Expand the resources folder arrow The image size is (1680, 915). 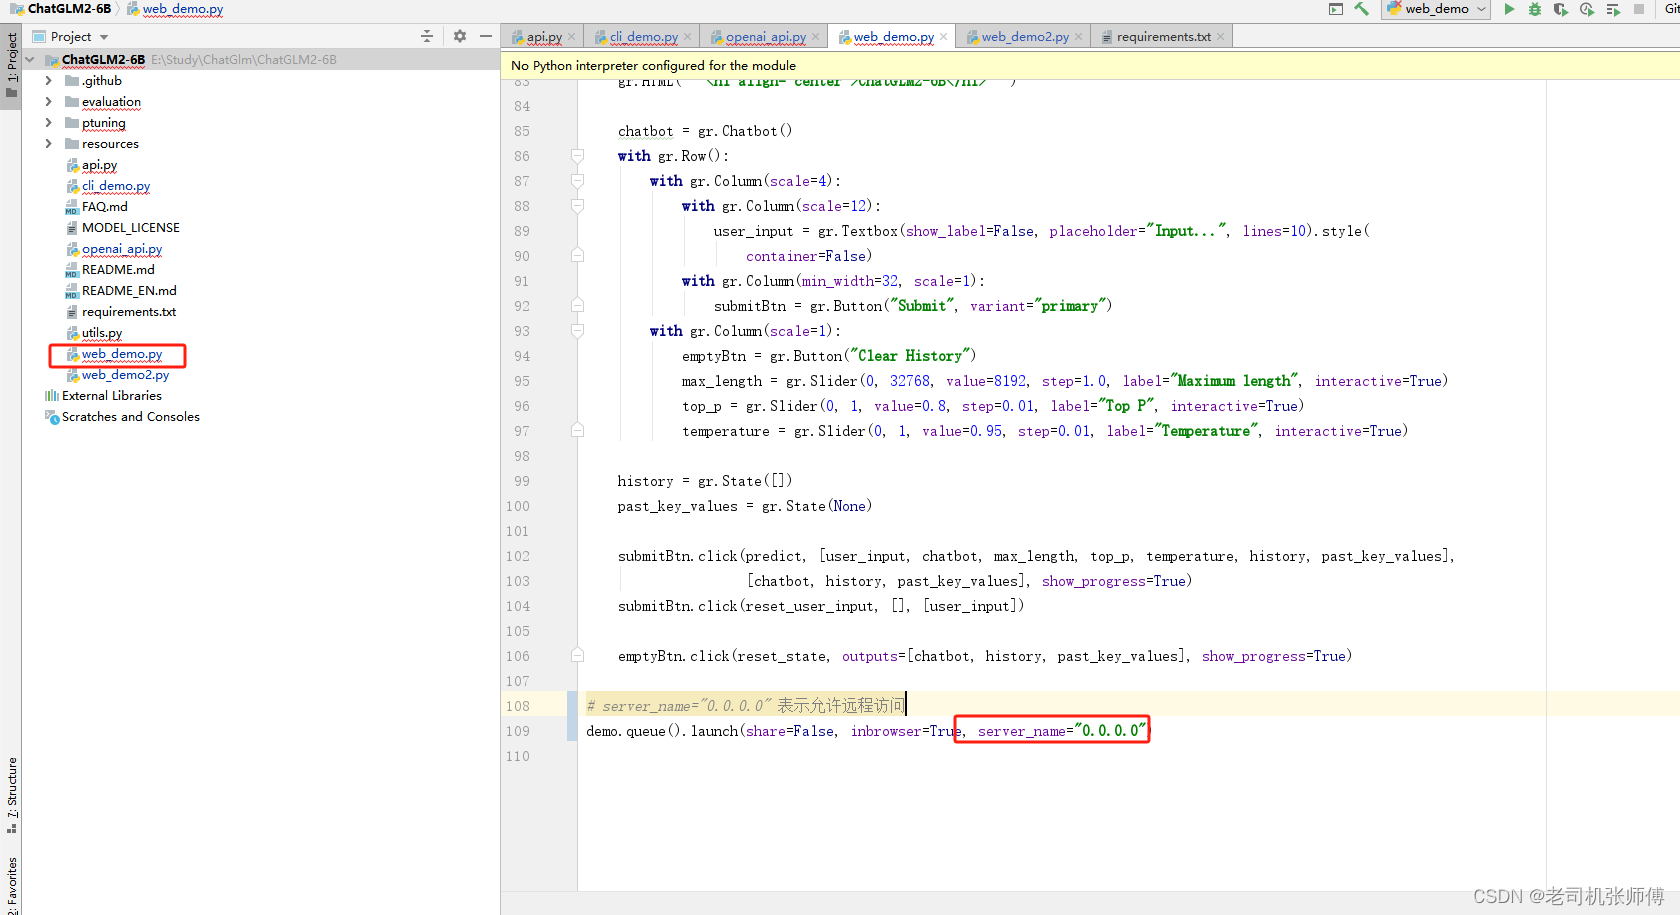click(48, 144)
